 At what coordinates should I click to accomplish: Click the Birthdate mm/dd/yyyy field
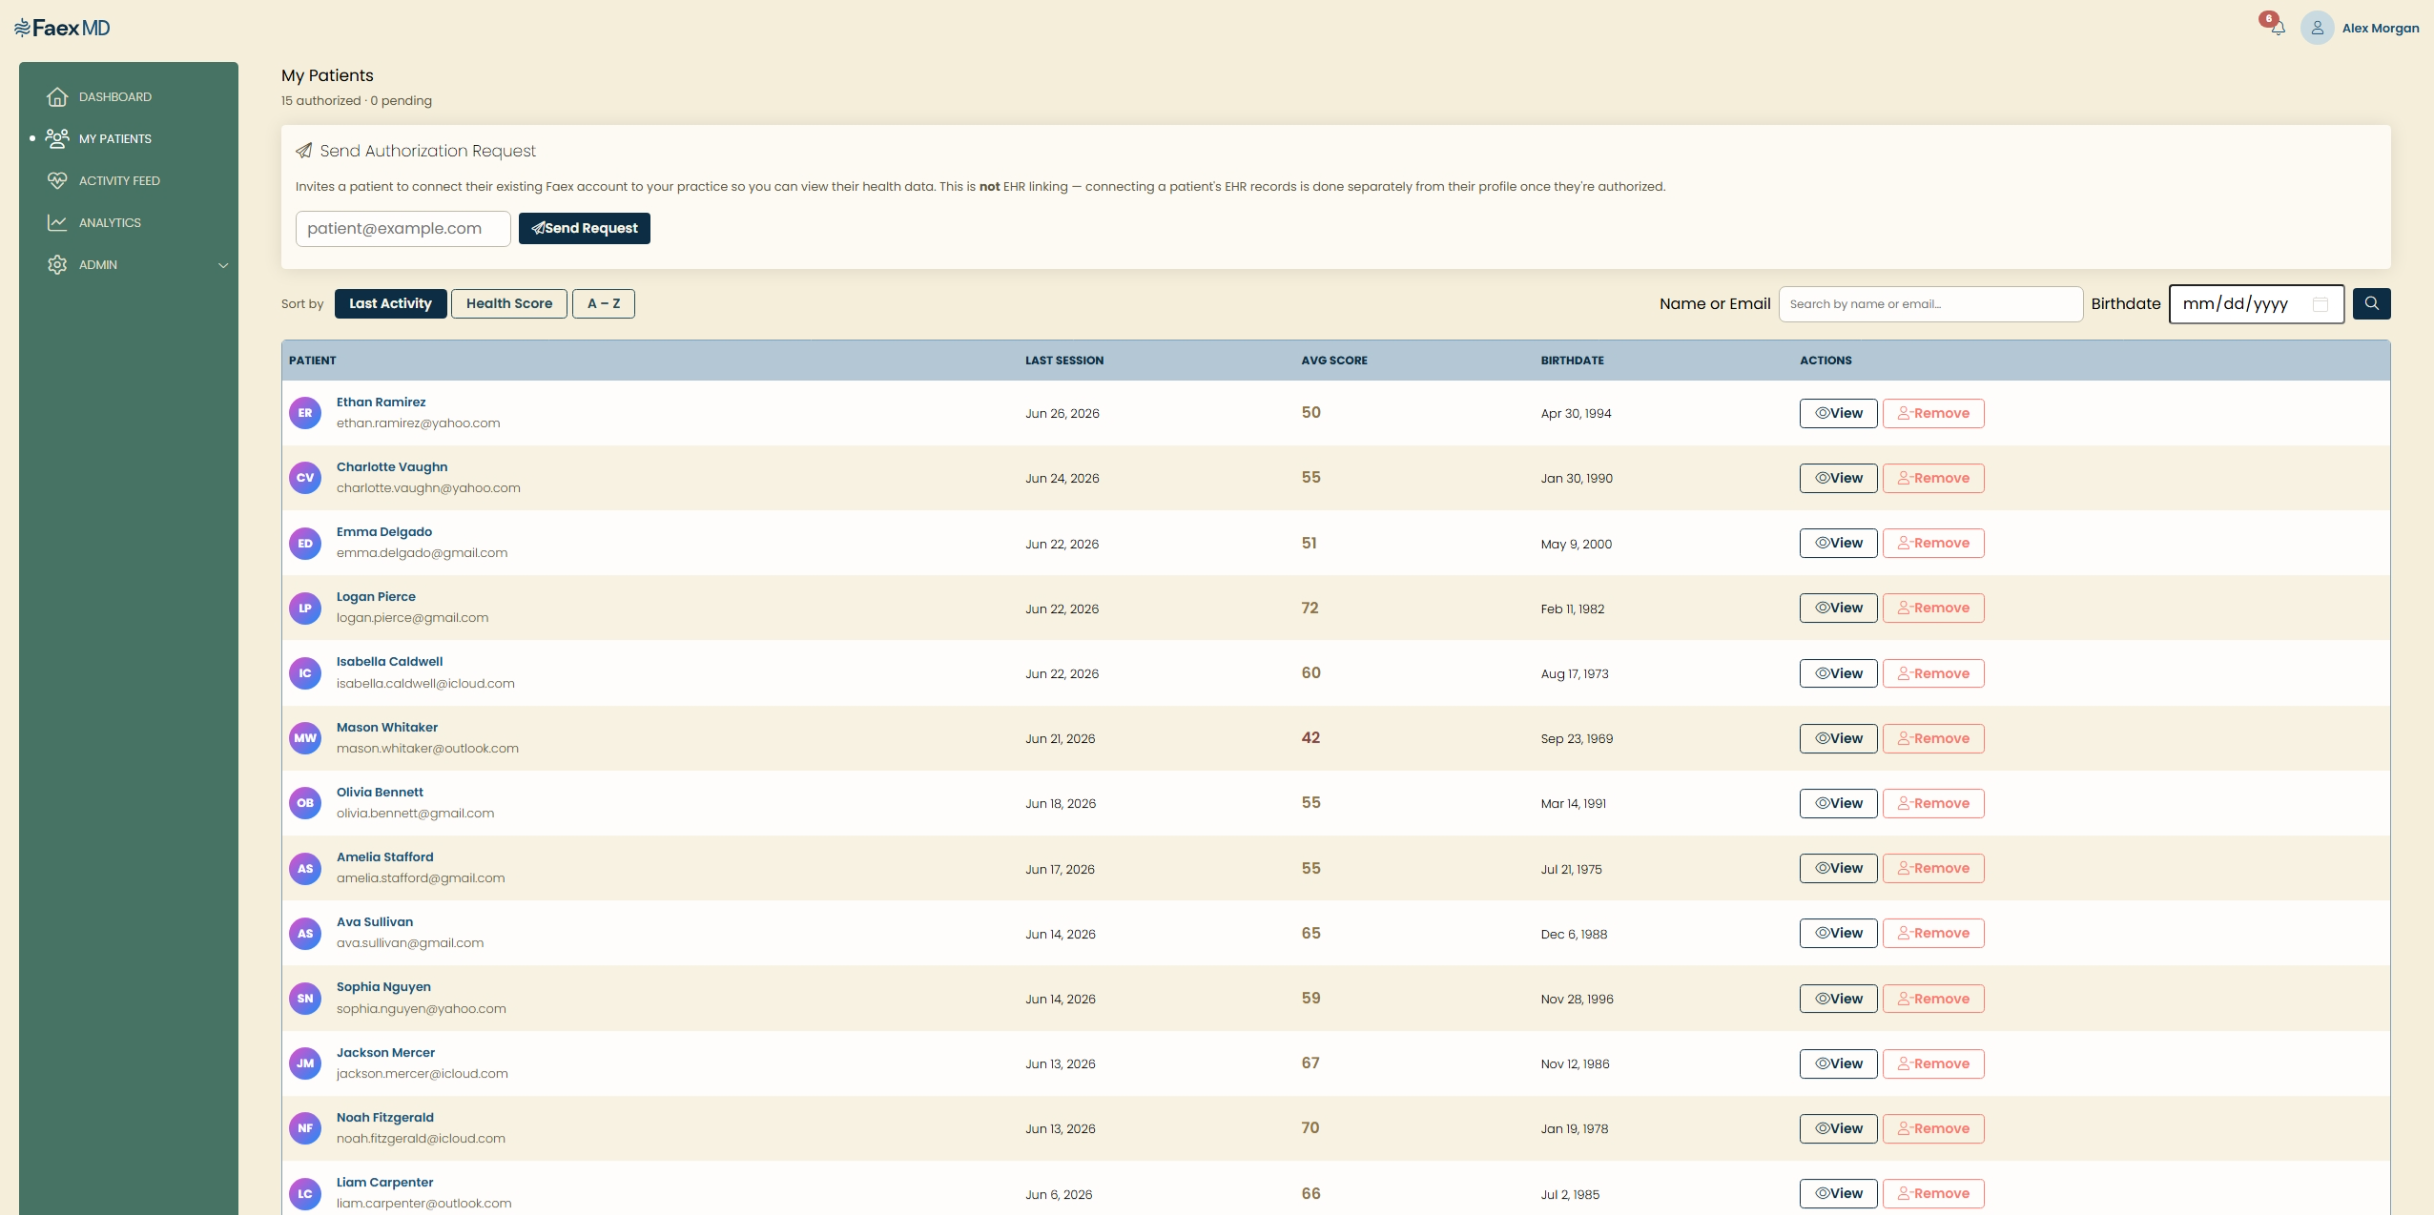pos(2256,304)
